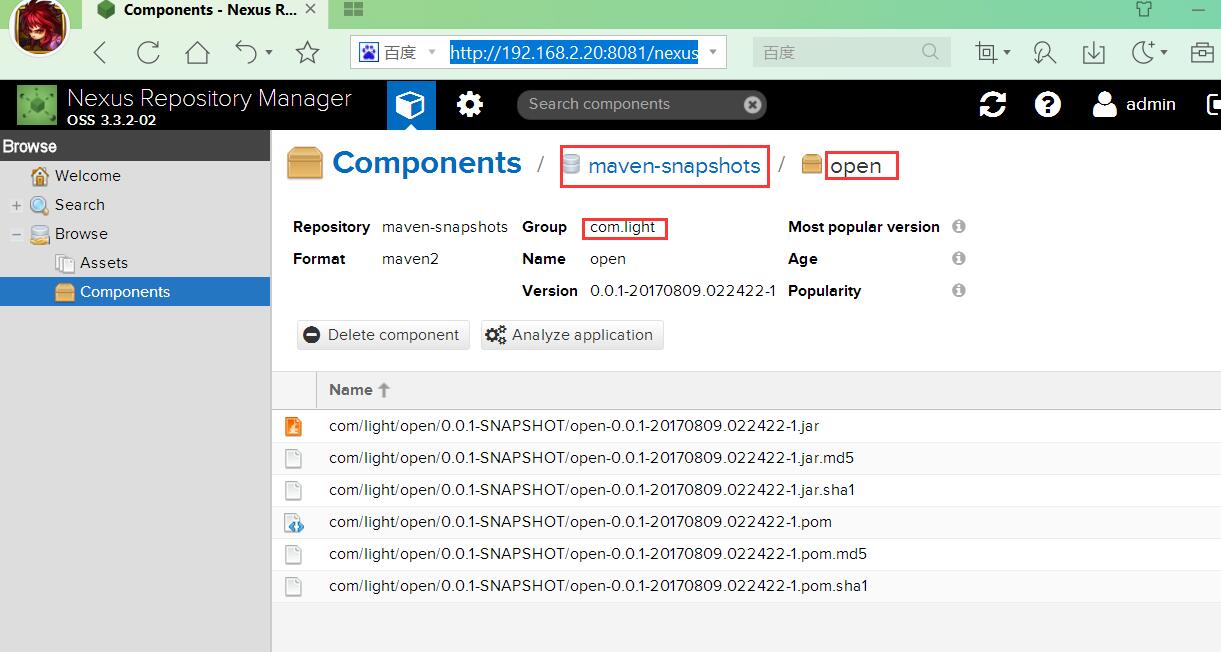The width and height of the screenshot is (1221, 652).
Task: Go to the browser home page icon
Action: 197,52
